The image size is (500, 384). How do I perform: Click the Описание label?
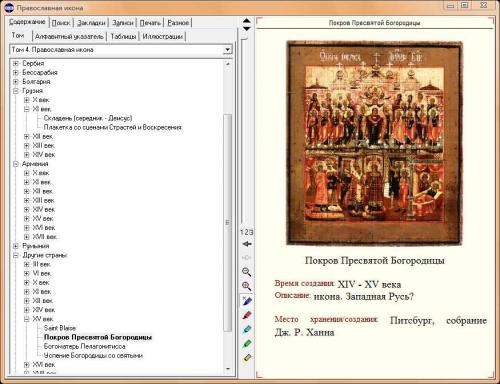292,295
